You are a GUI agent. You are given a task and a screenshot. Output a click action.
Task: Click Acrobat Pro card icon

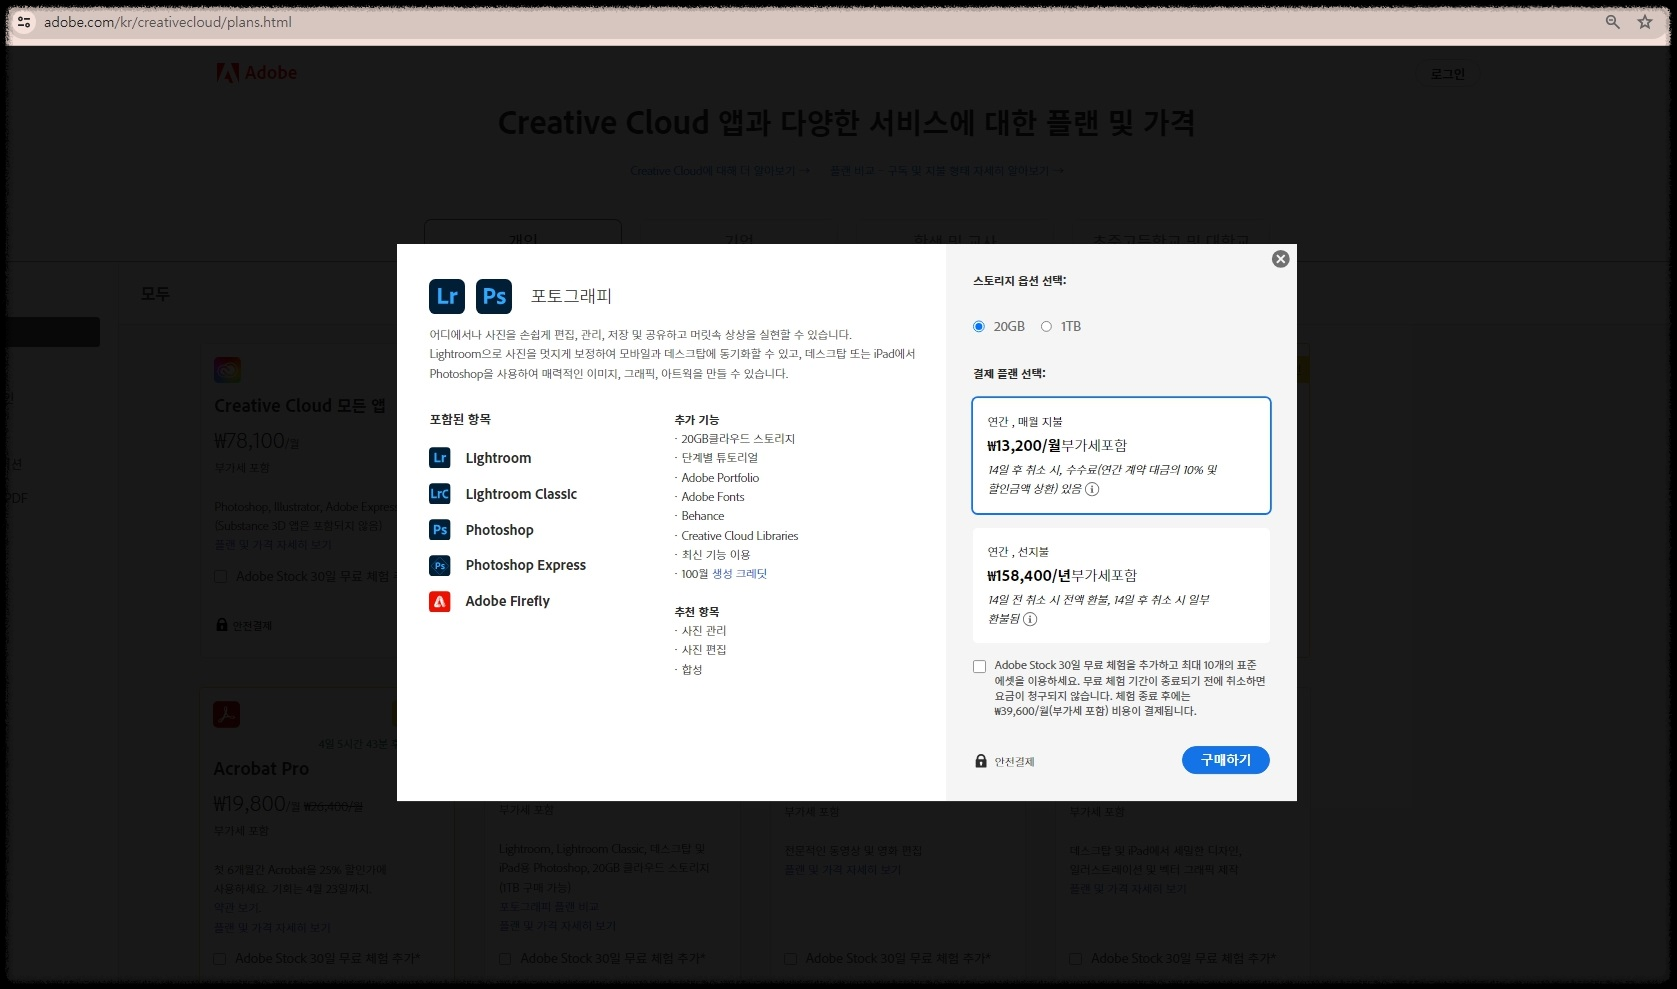226,714
